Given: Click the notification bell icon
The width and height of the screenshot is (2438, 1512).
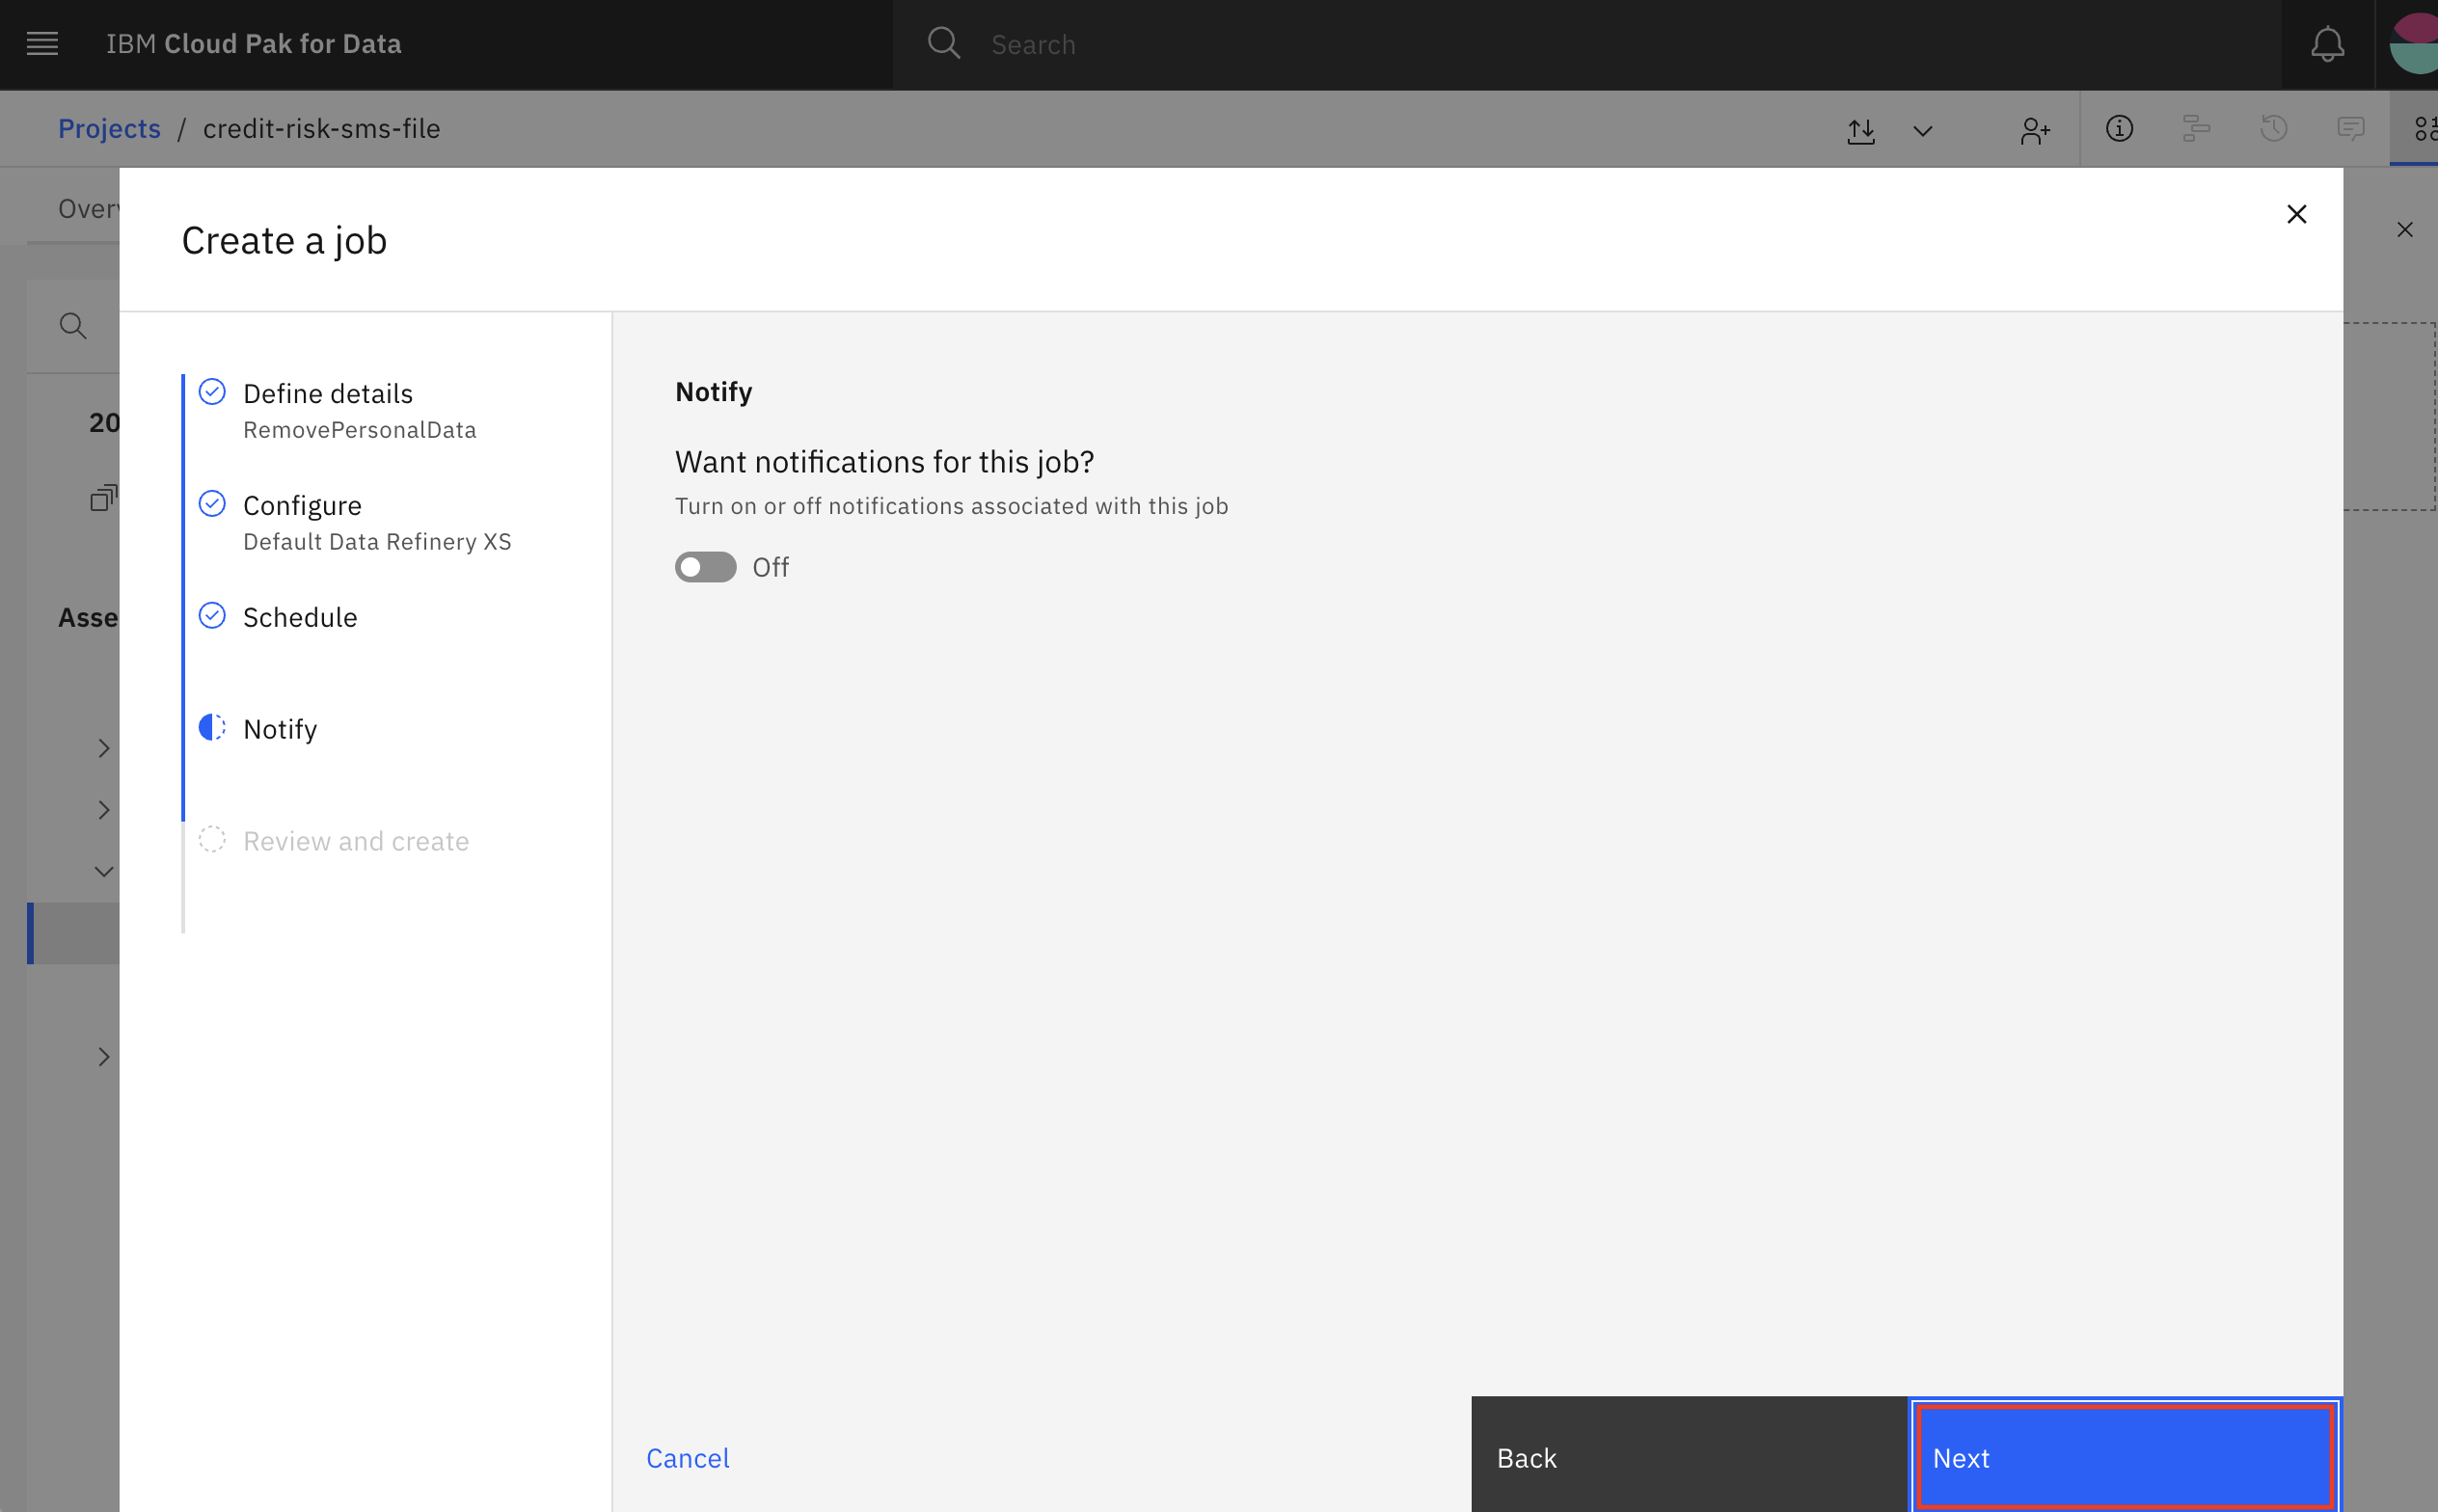Looking at the screenshot, I should click(x=2328, y=43).
